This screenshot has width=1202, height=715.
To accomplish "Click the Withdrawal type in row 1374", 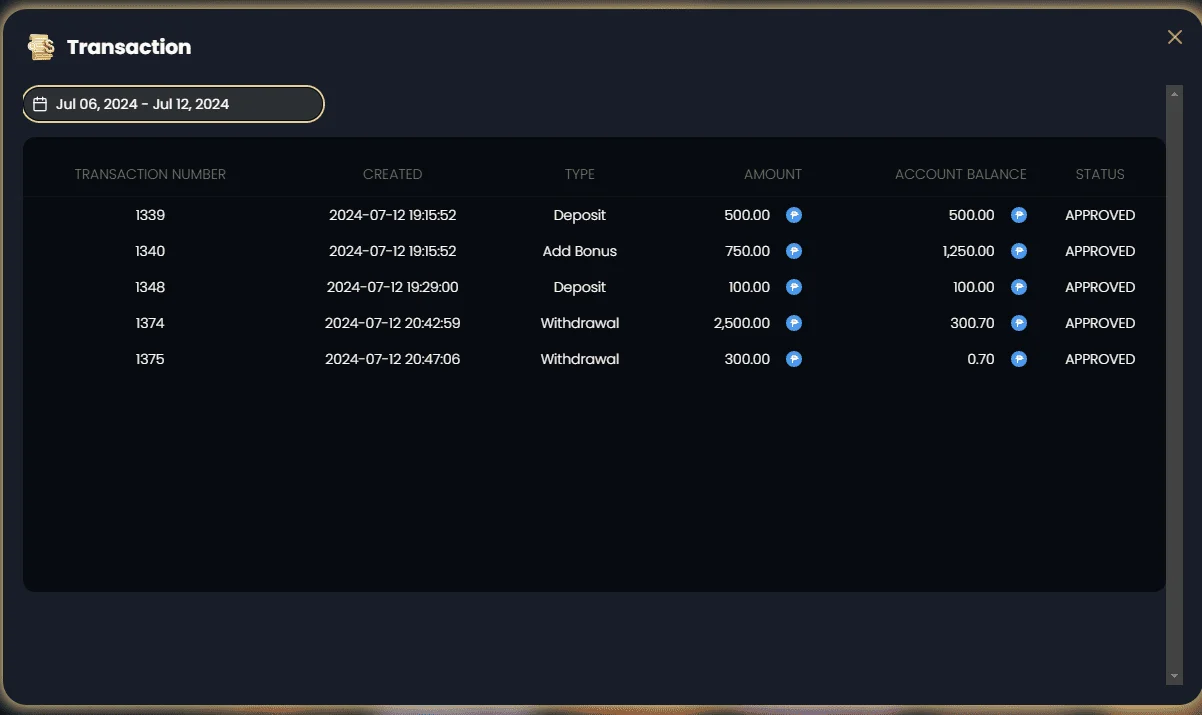I will click(580, 323).
